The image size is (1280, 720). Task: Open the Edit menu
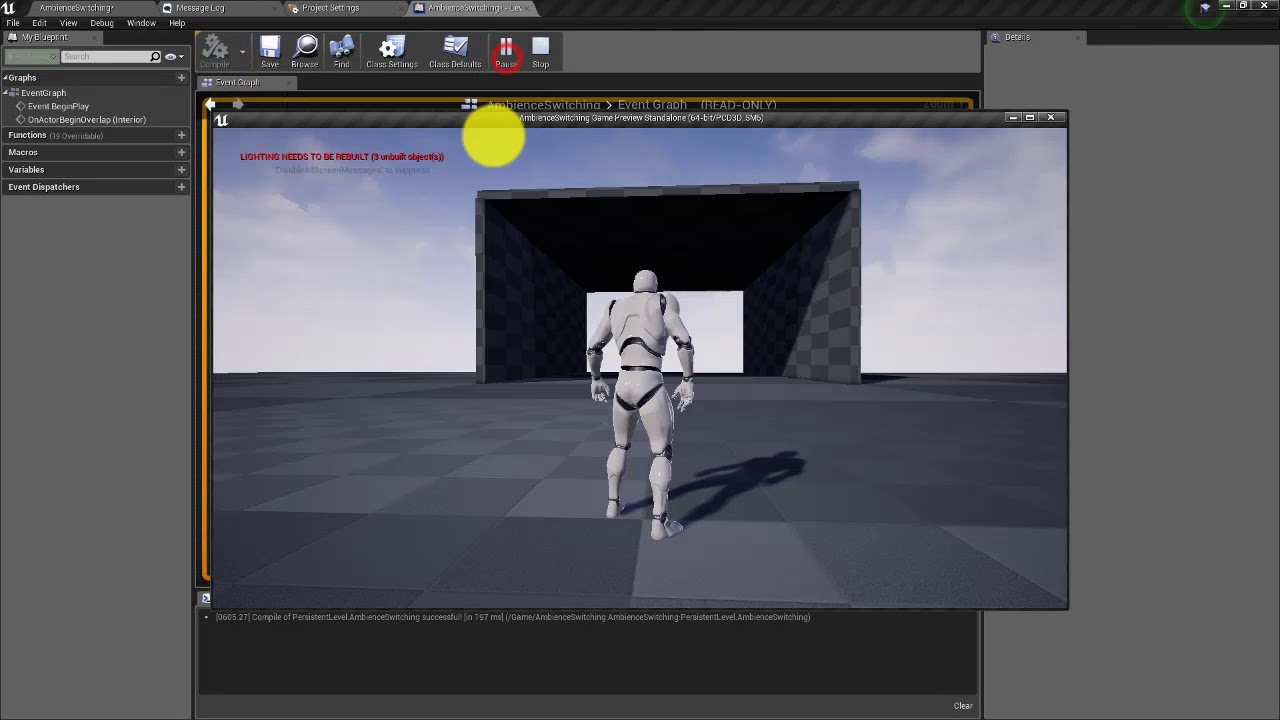(39, 23)
